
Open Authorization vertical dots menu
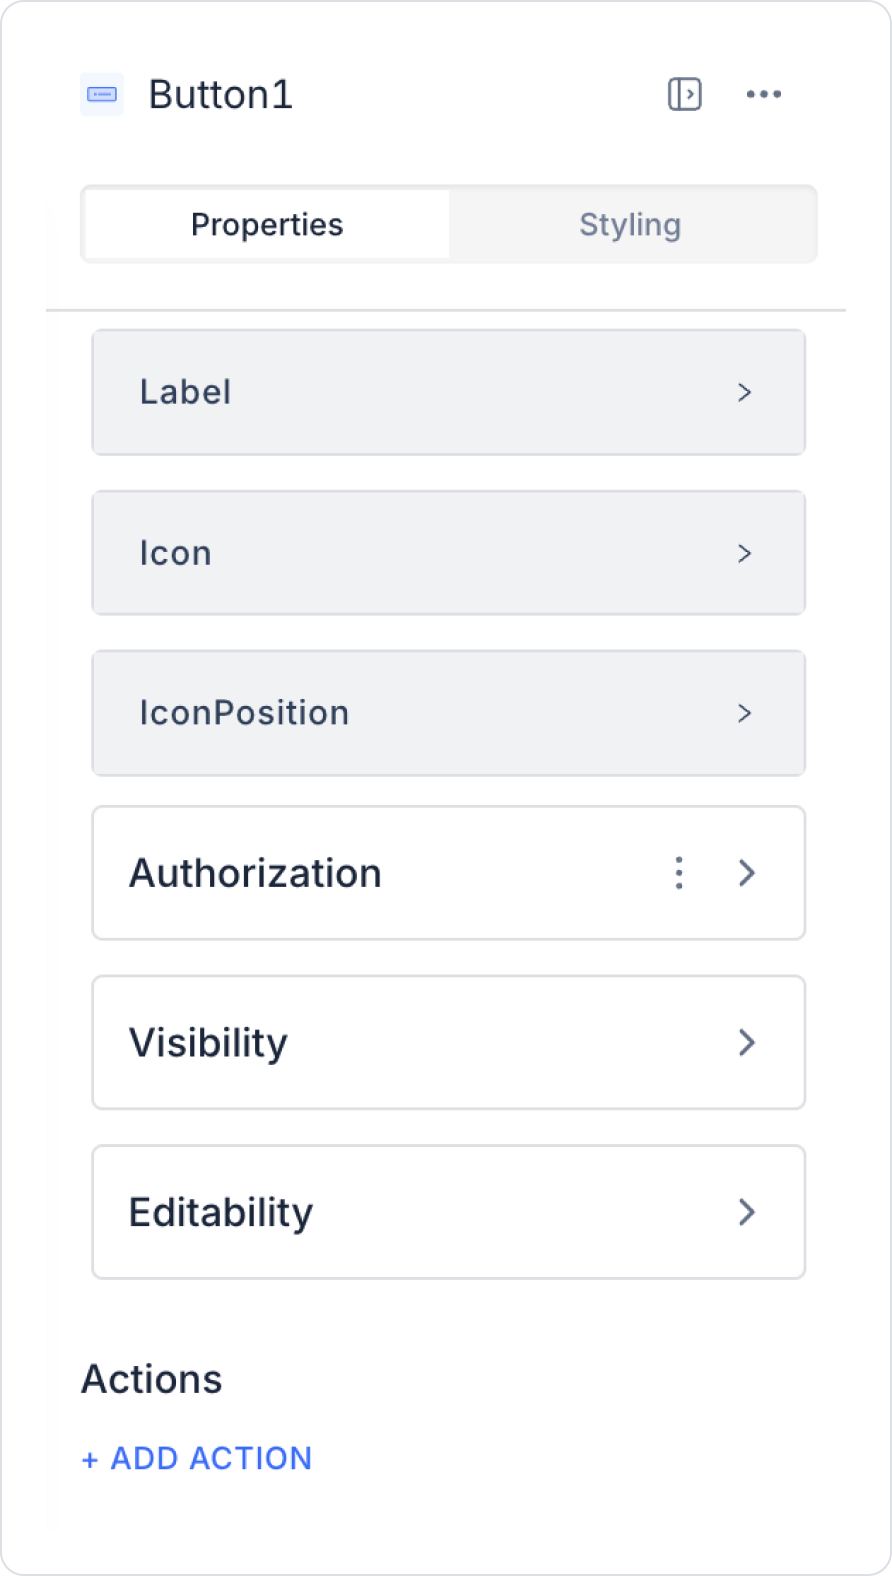point(679,873)
